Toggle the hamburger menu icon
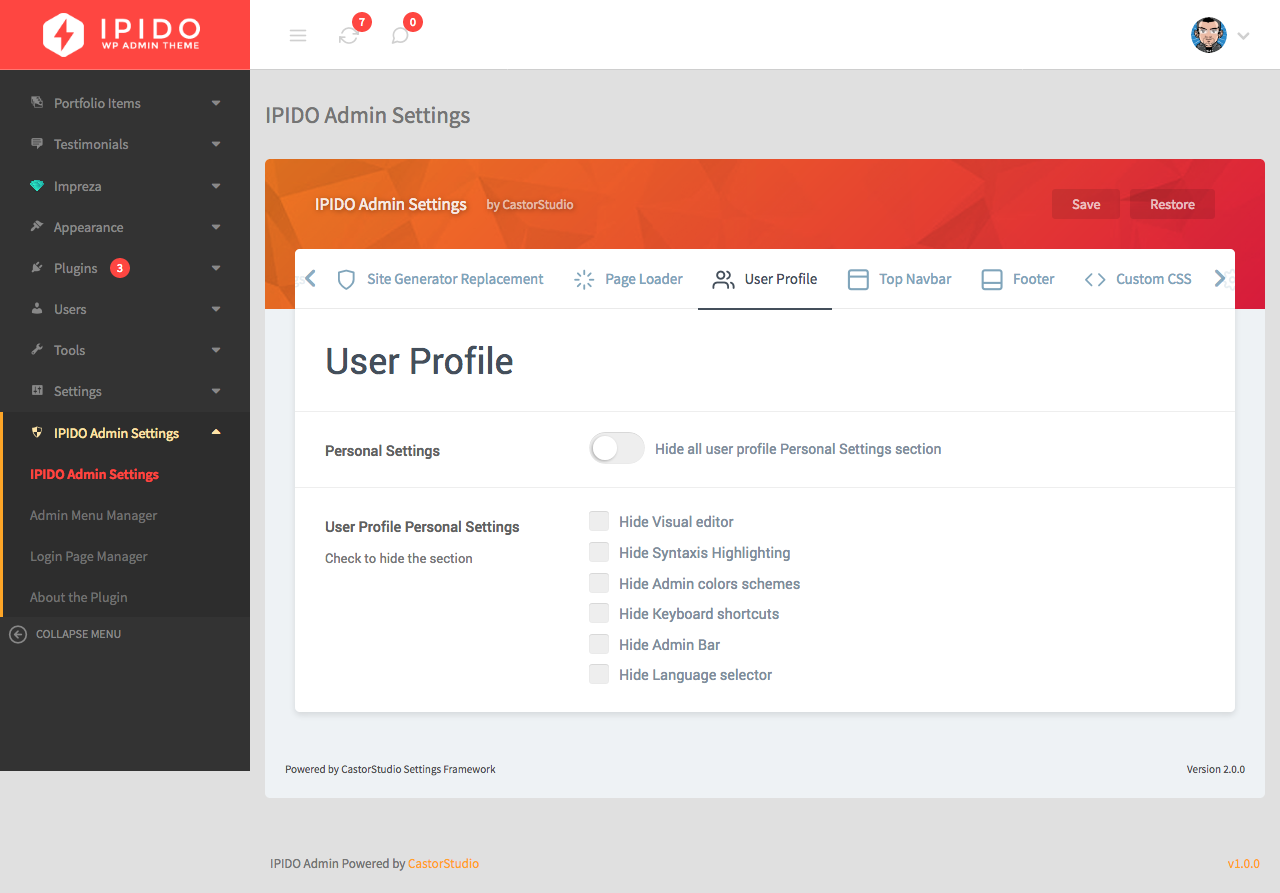 [x=298, y=36]
